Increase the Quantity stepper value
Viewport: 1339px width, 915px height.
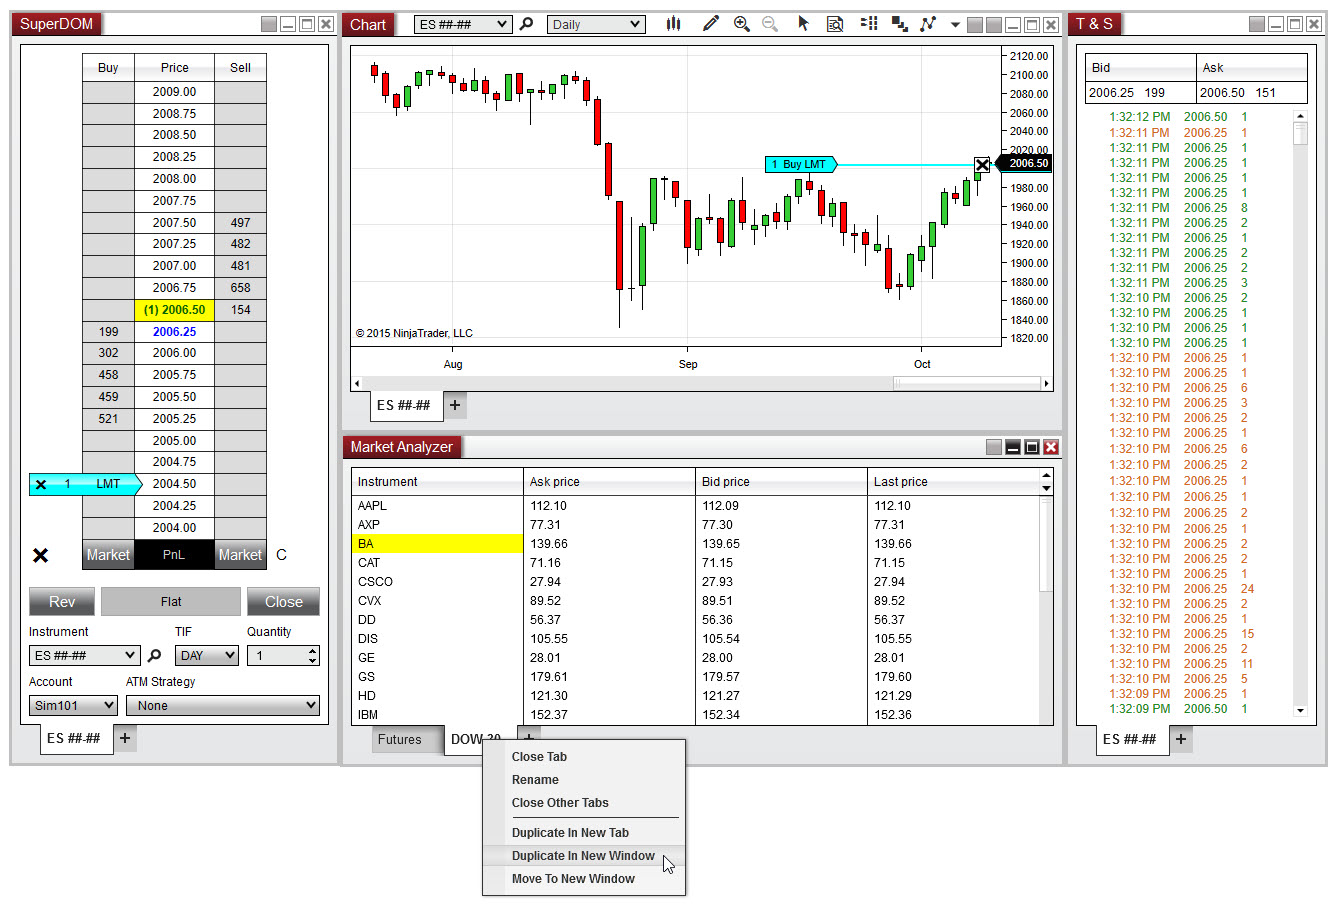[313, 651]
